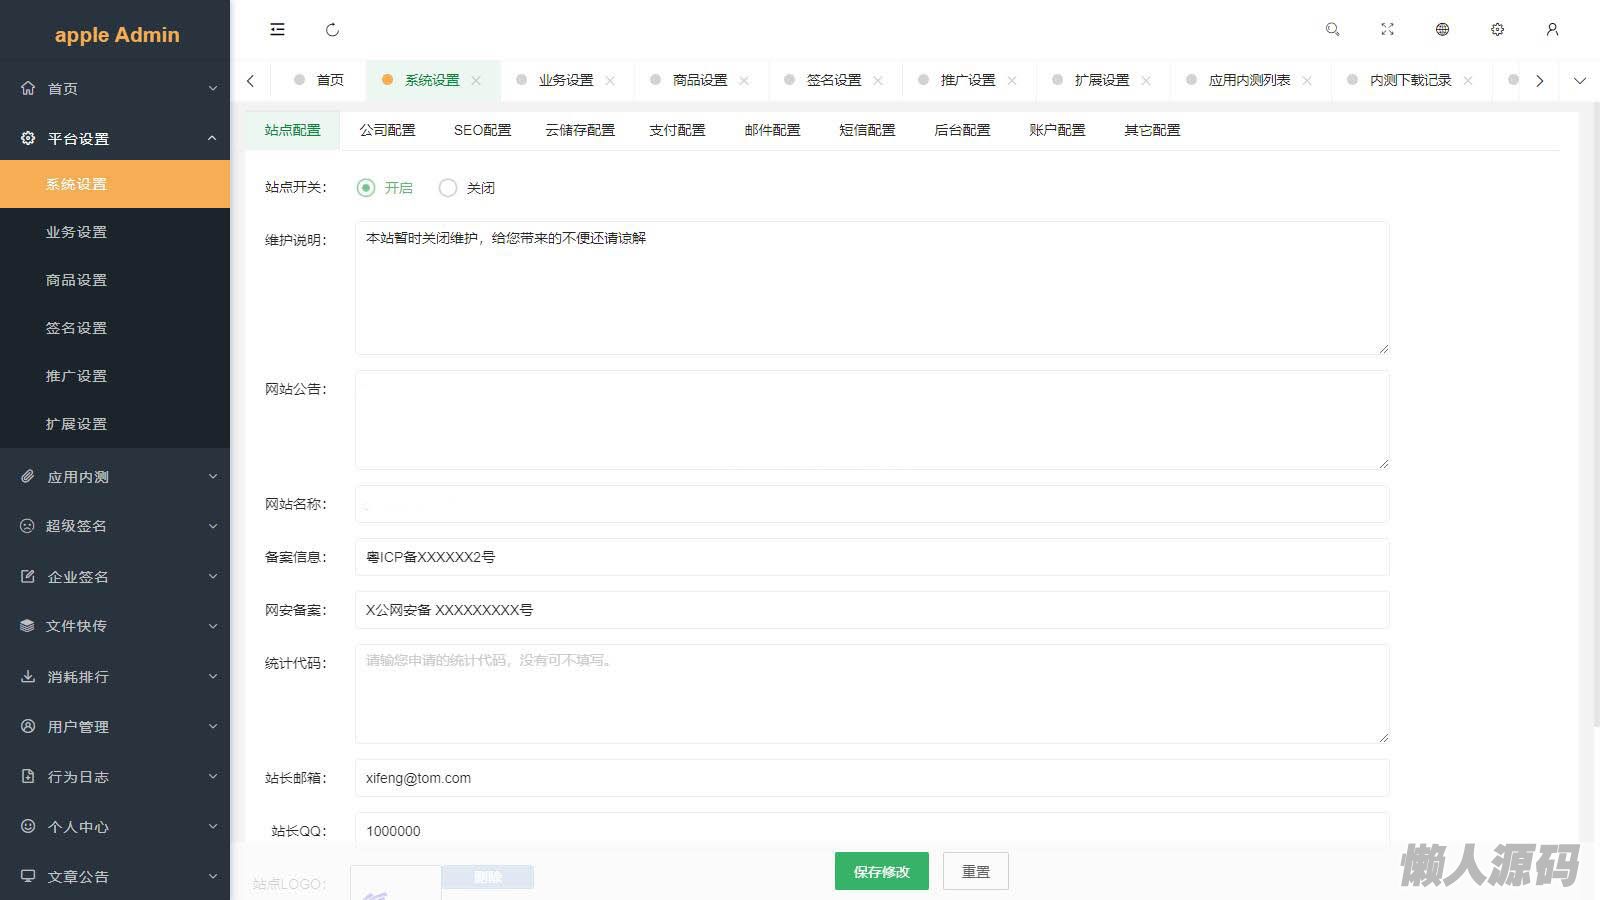The height and width of the screenshot is (900, 1600).
Task: Toggle fullscreen mode icon
Action: coord(1387,30)
